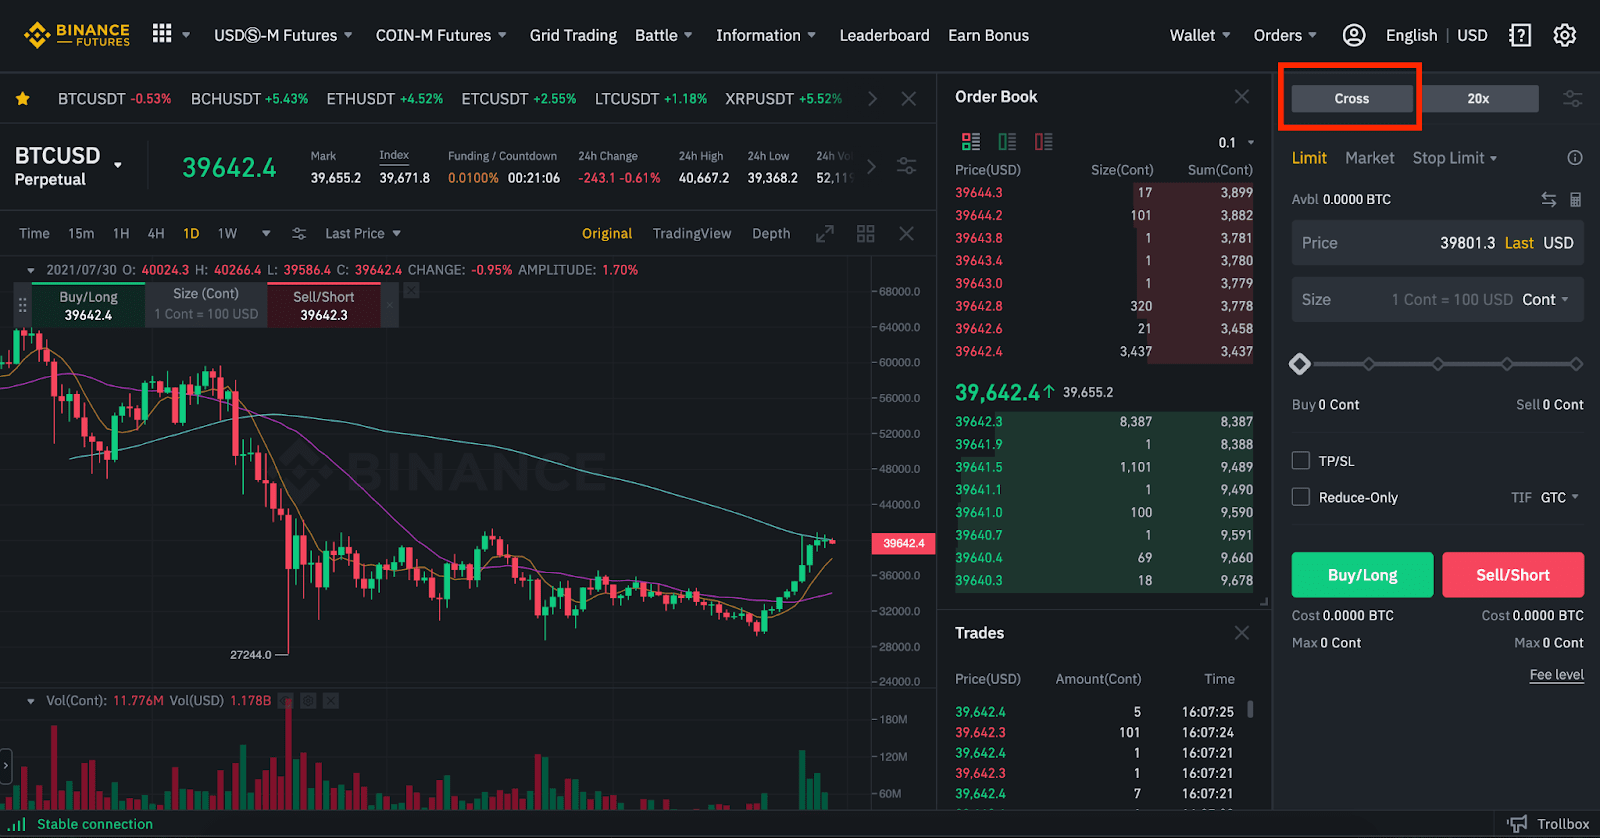Show only bids in order book
The image size is (1600, 838).
coord(1007,142)
